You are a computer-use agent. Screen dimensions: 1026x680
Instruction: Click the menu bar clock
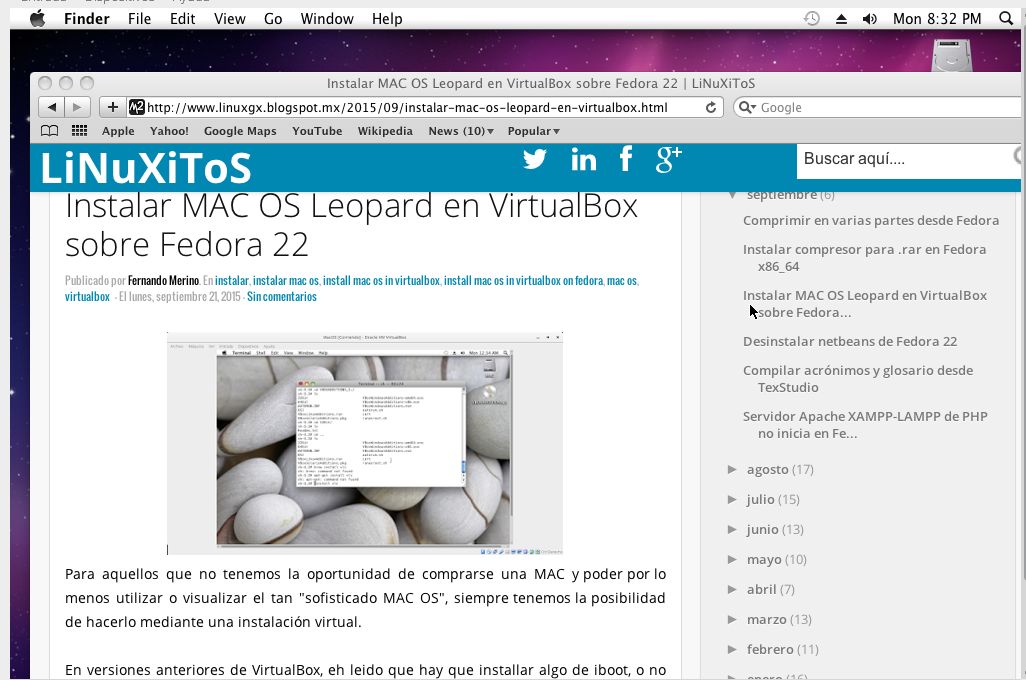click(x=937, y=19)
